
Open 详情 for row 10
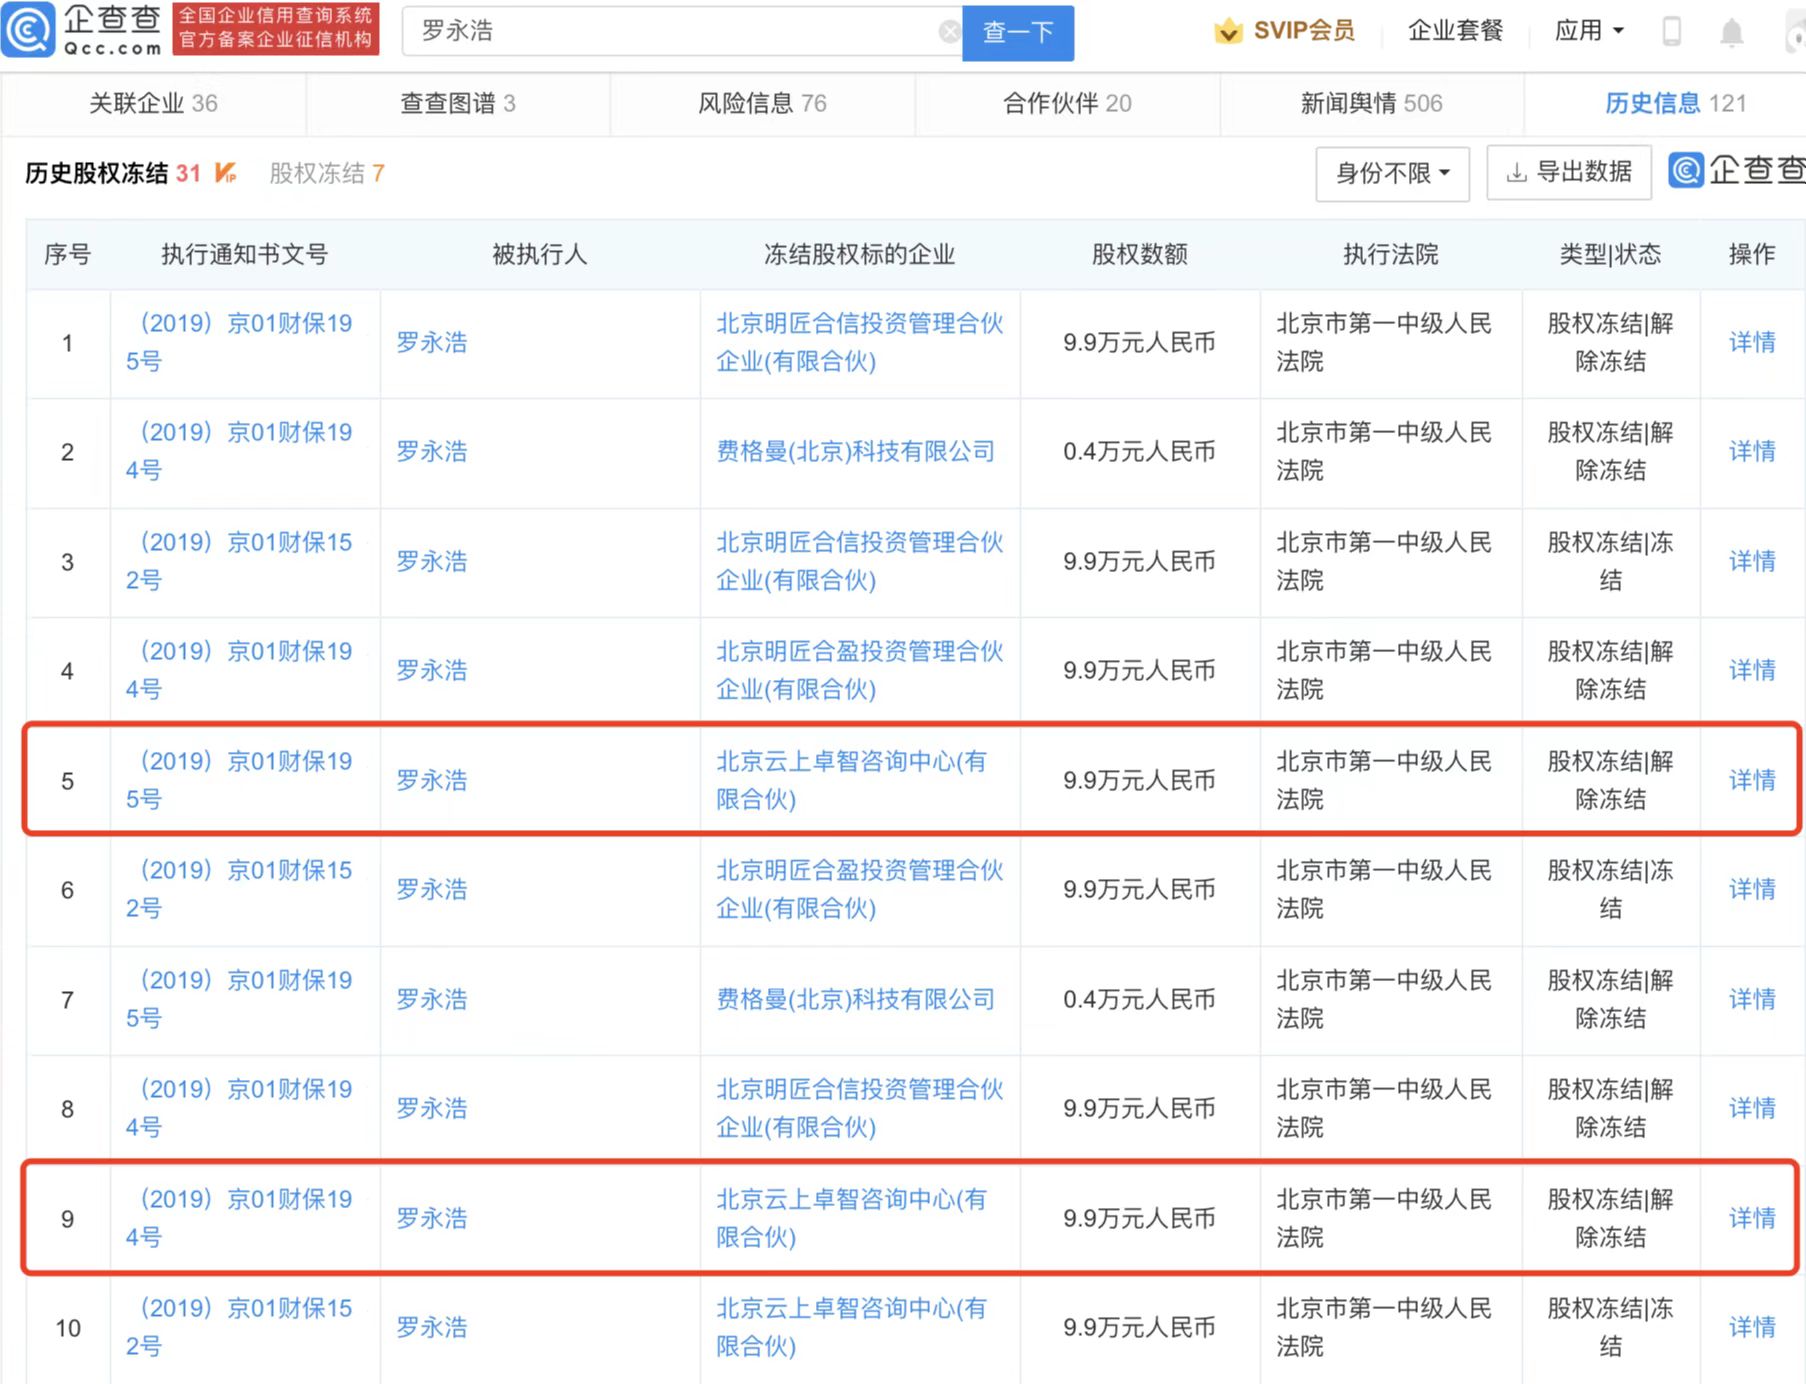pos(1752,1327)
